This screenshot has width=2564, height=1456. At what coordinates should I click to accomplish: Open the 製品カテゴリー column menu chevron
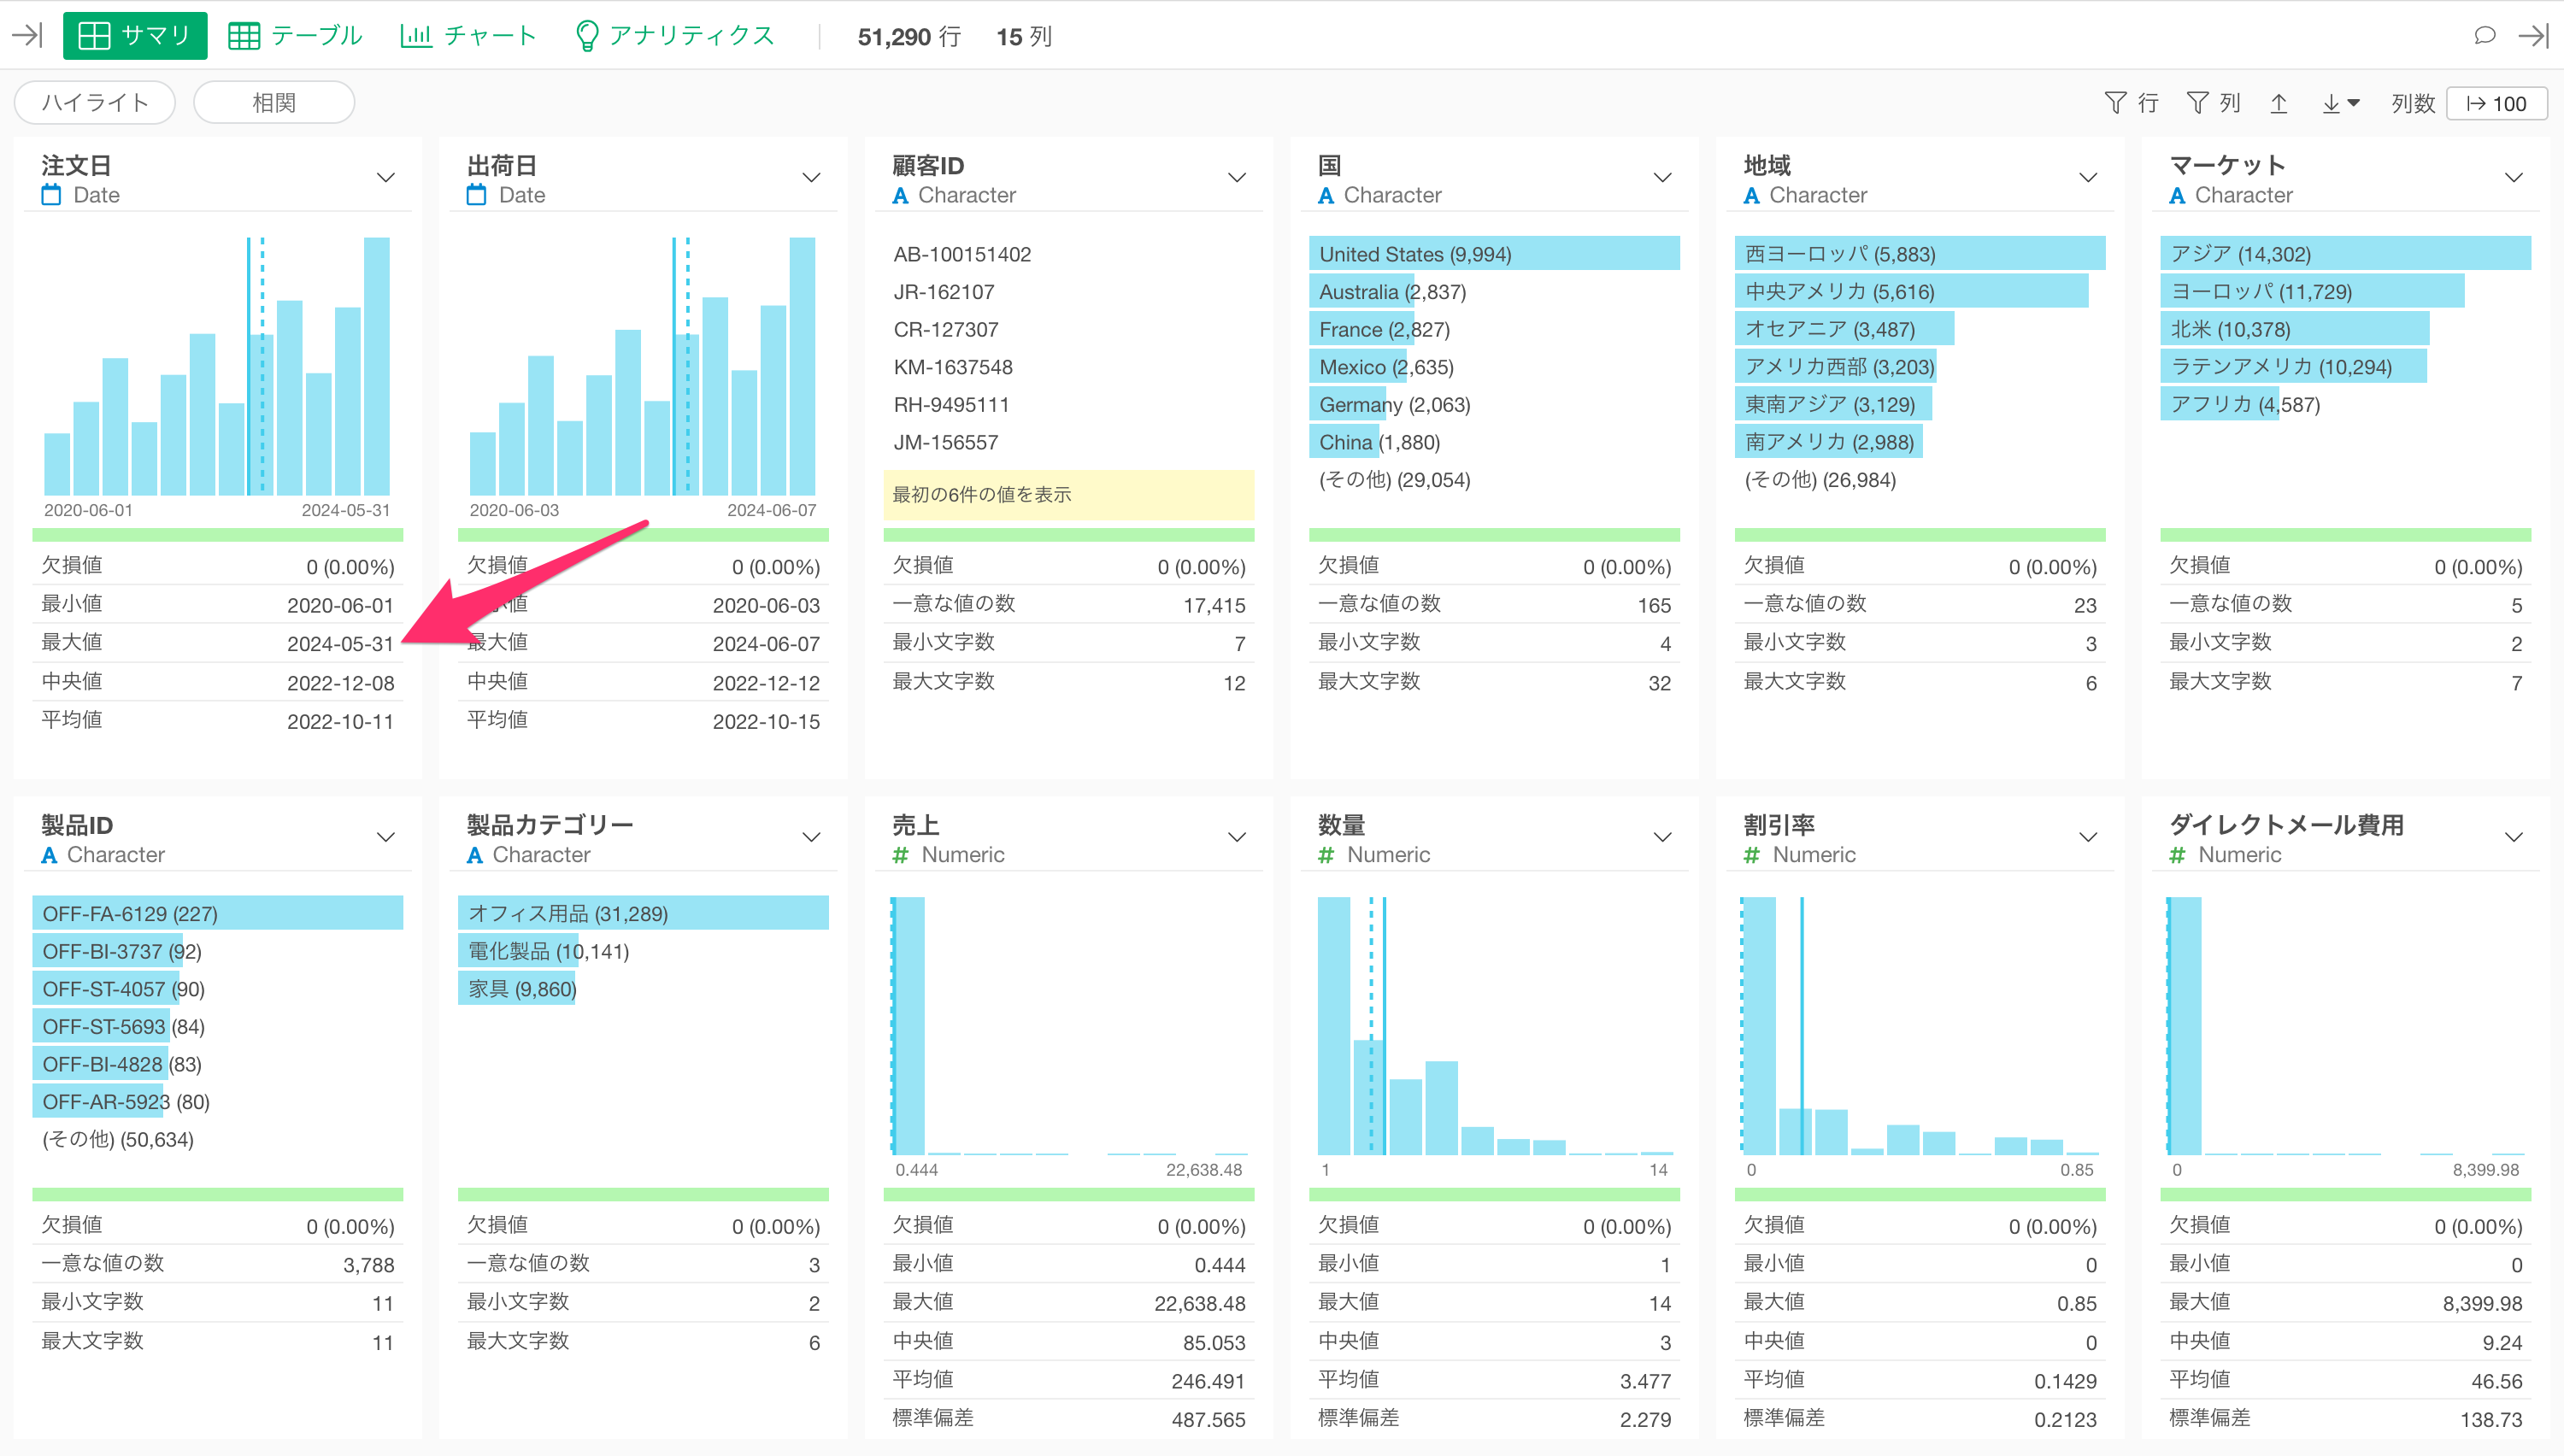point(811,838)
